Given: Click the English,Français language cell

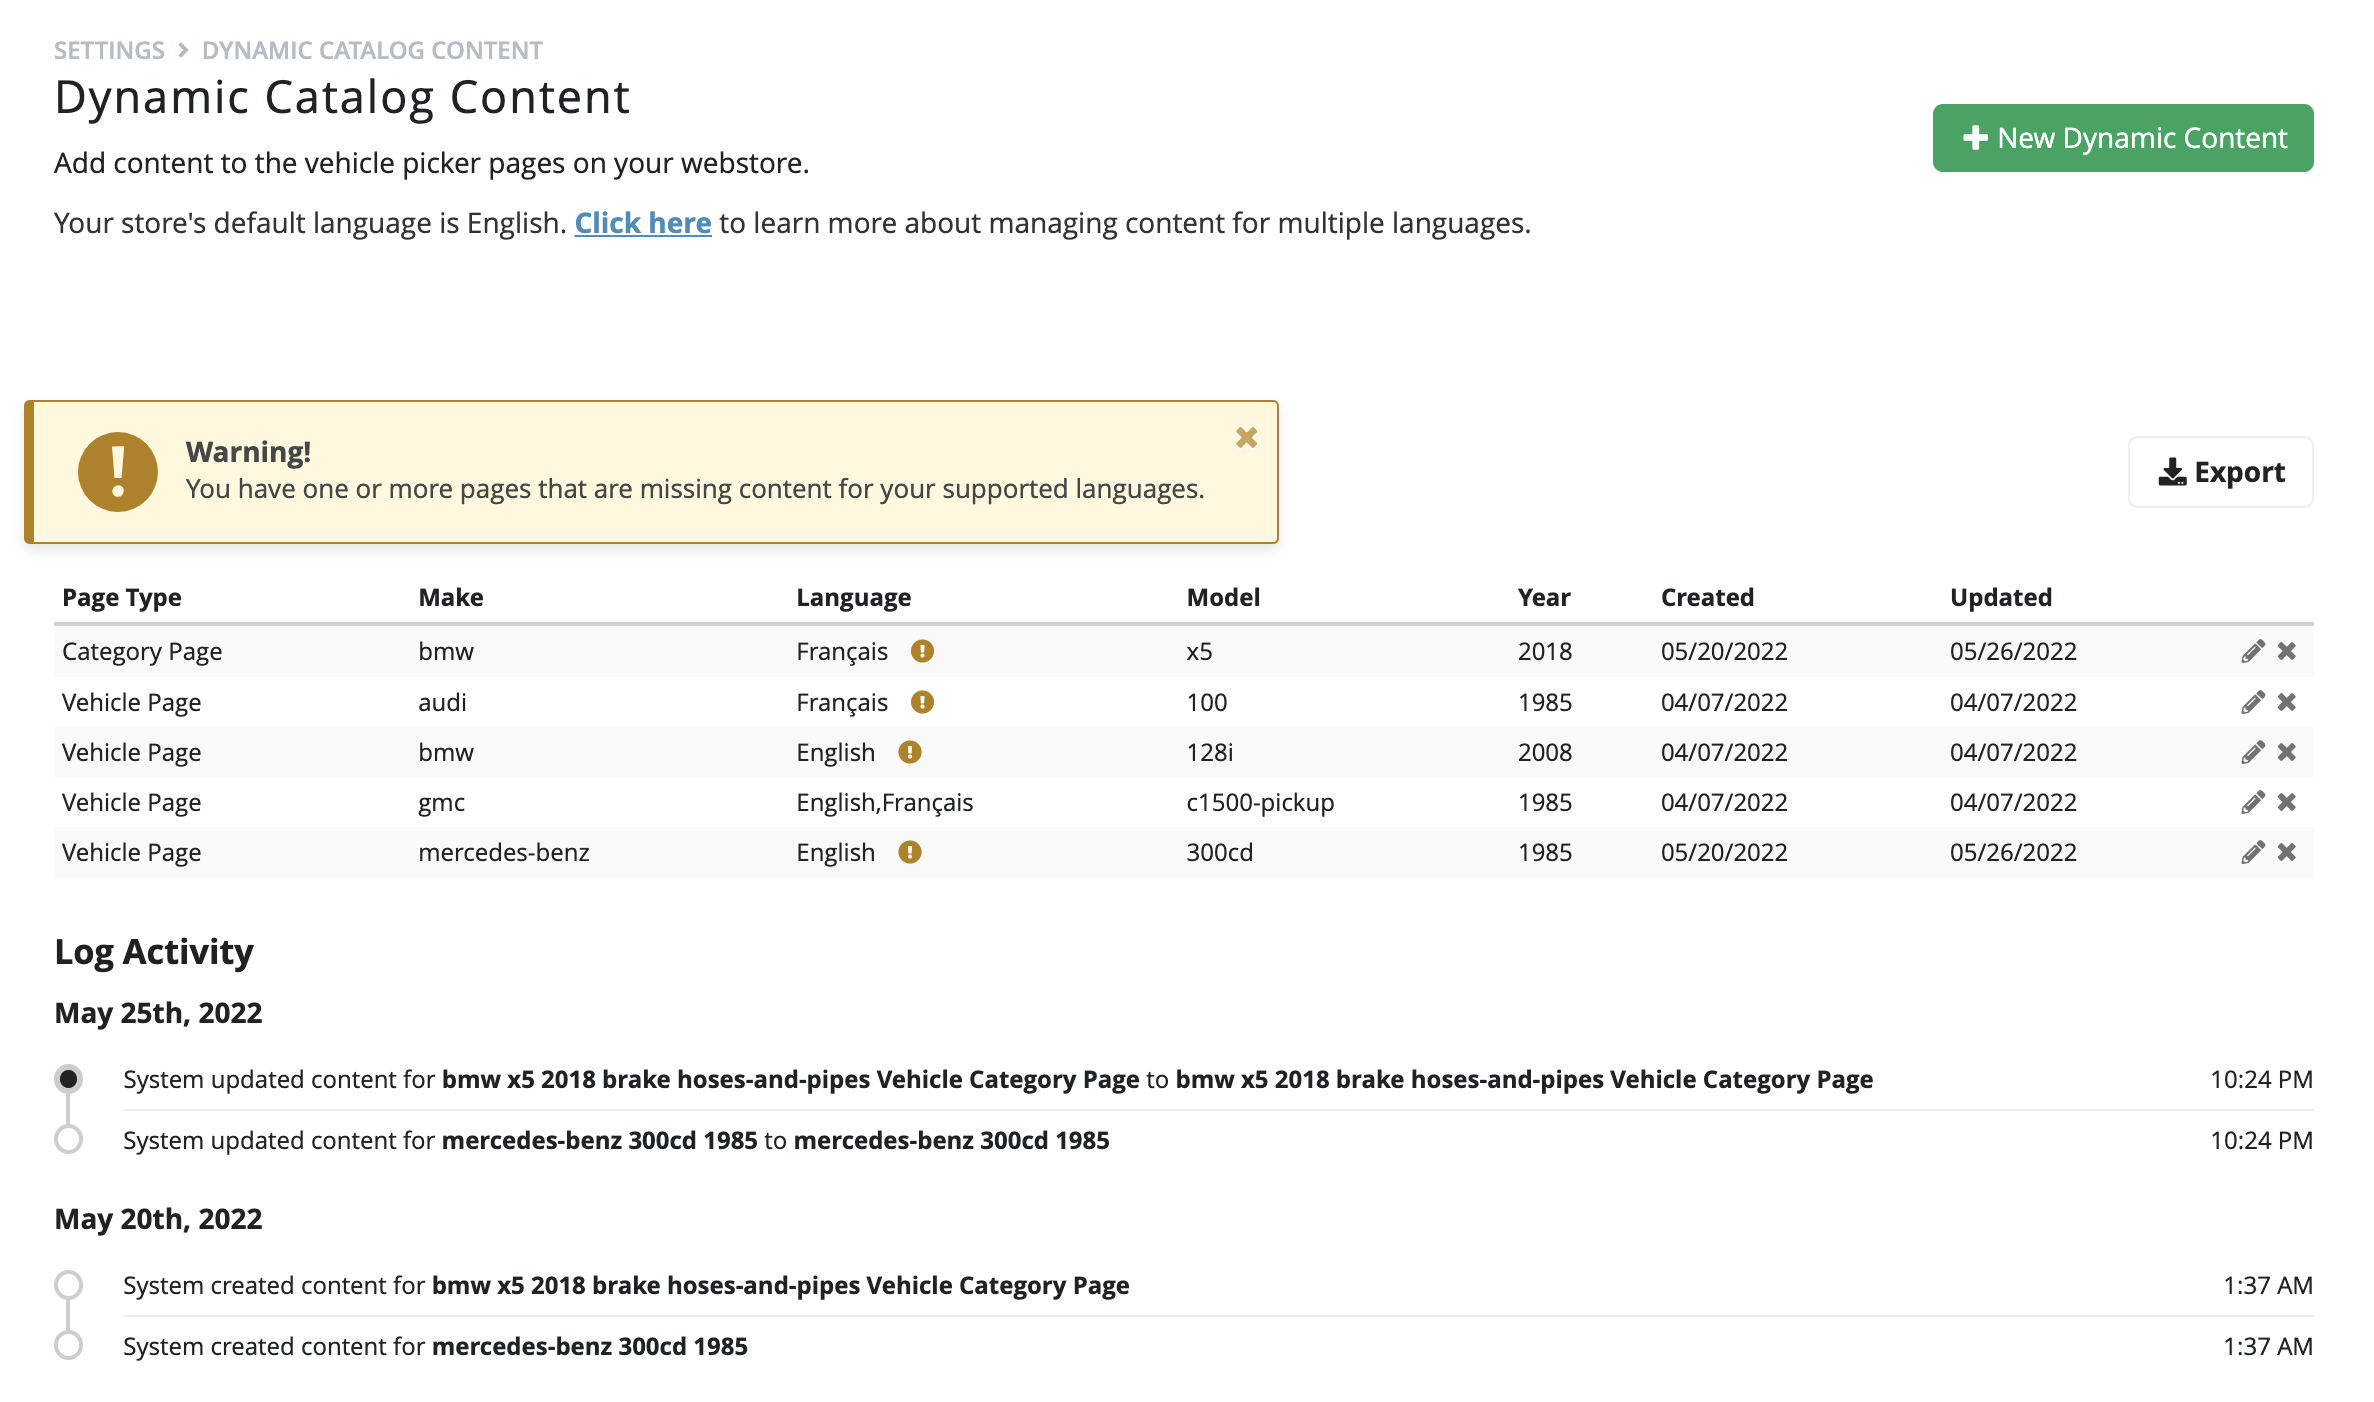Looking at the screenshot, I should coord(884,802).
